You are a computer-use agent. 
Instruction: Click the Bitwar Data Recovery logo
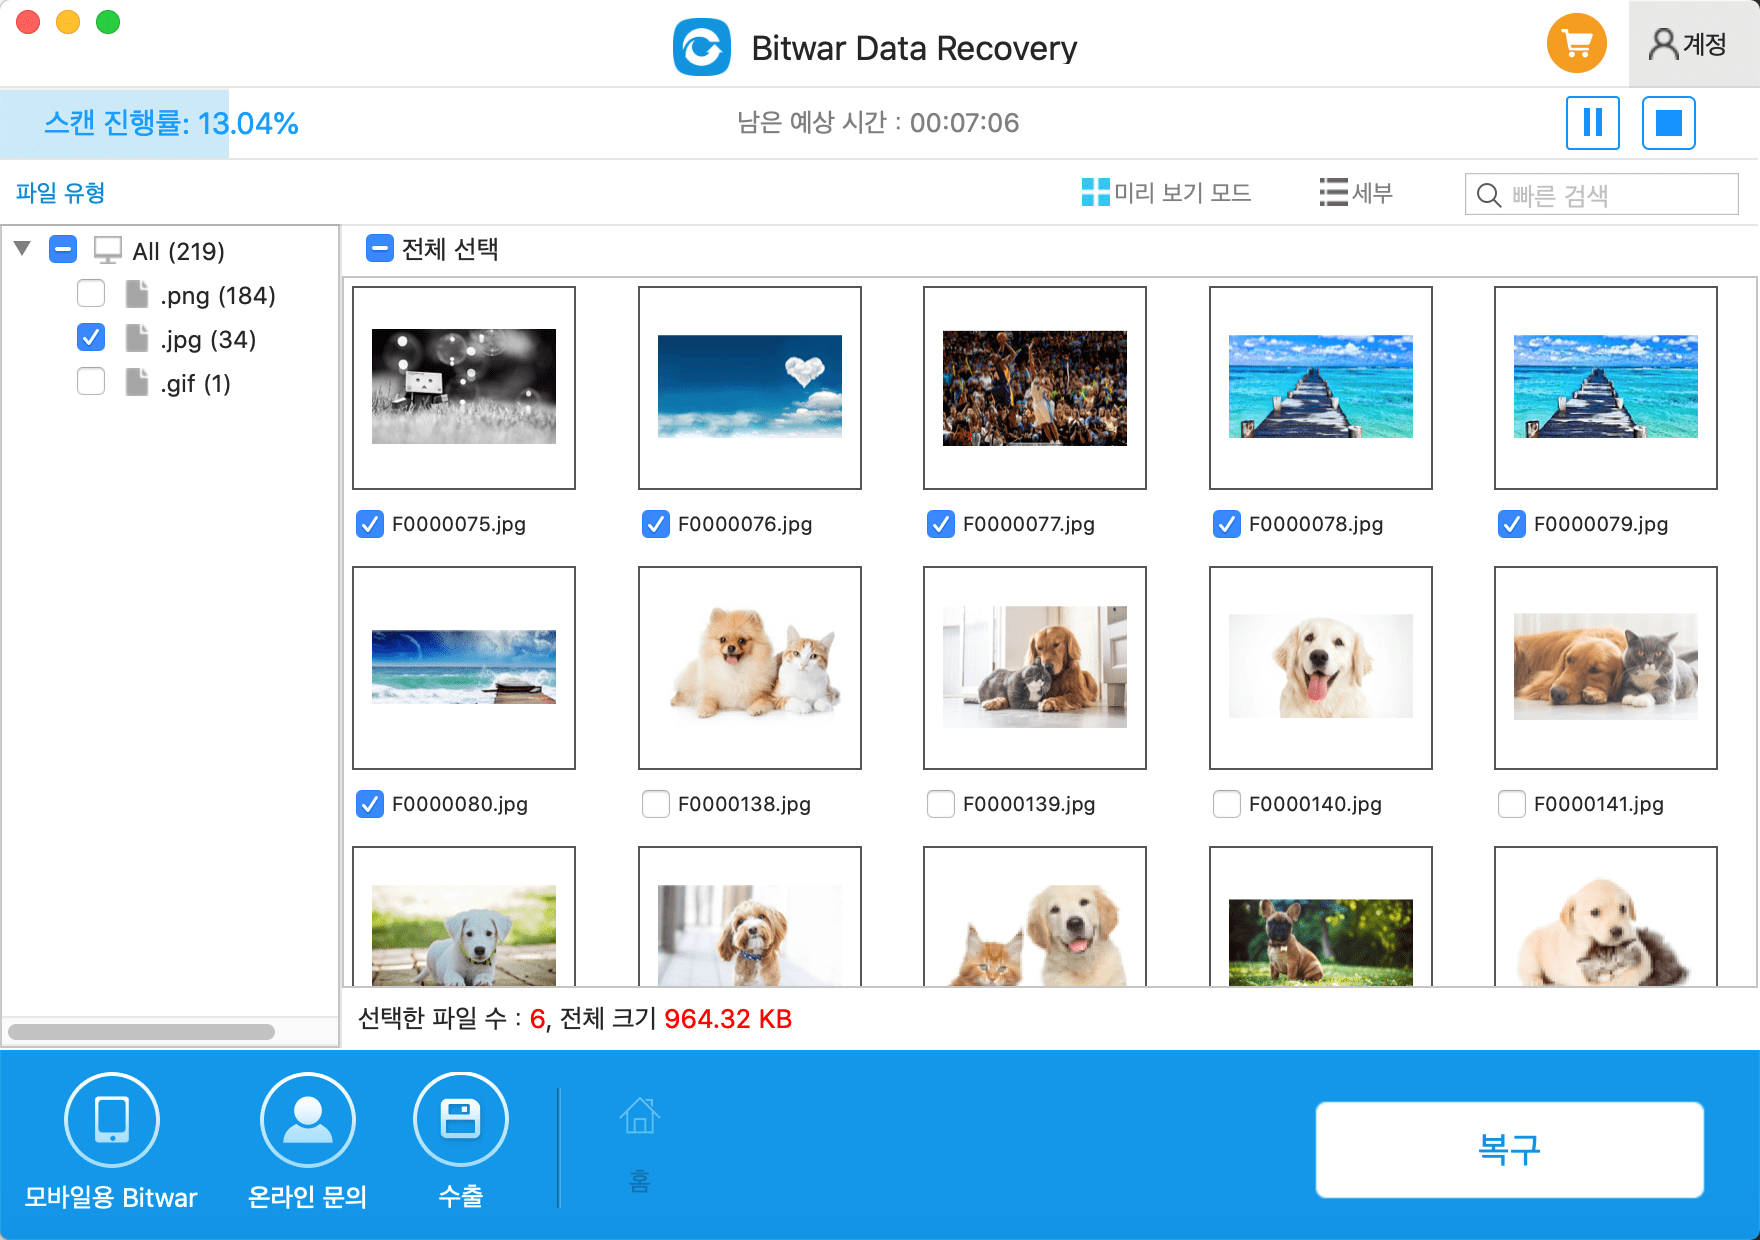point(702,47)
